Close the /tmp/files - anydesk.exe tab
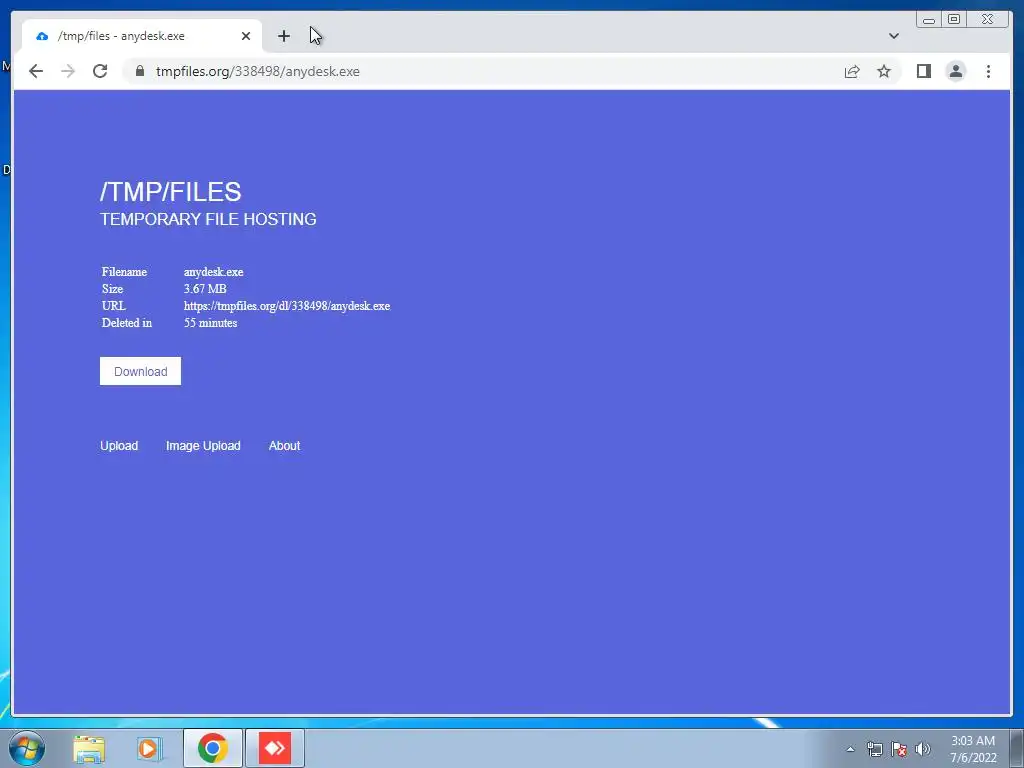Viewport: 1024px width, 768px height. click(246, 36)
